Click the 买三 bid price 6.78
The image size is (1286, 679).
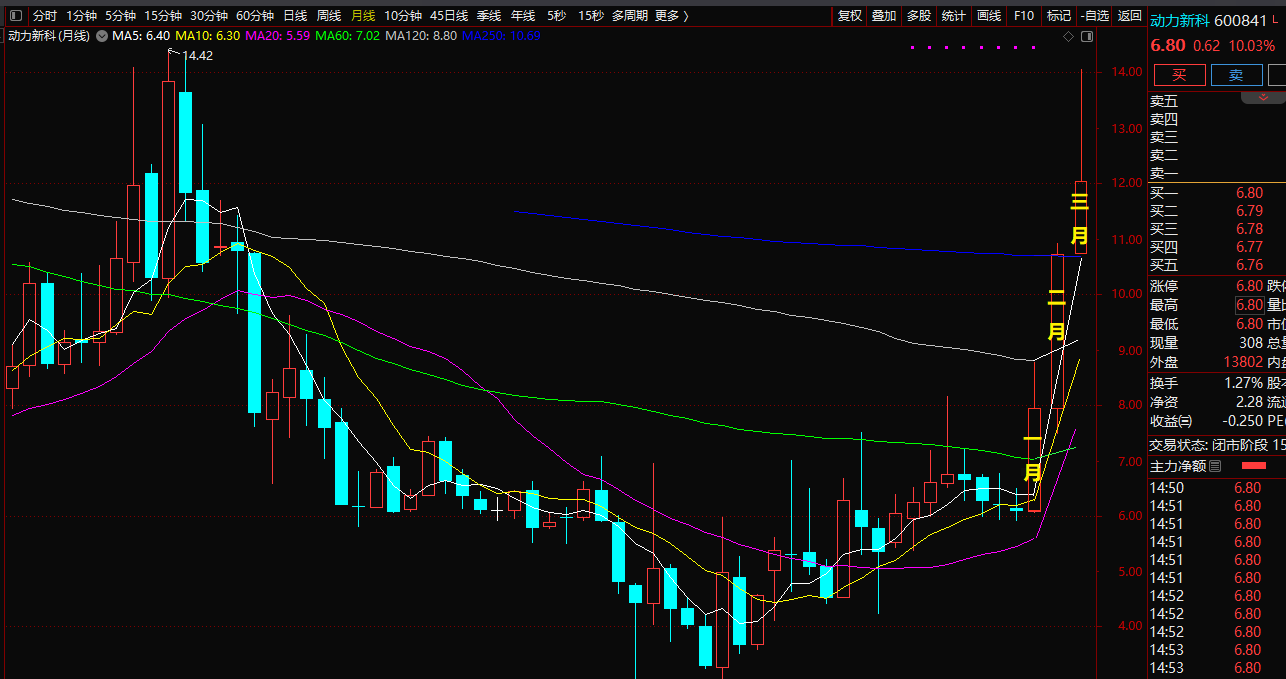pyautogui.click(x=1249, y=229)
